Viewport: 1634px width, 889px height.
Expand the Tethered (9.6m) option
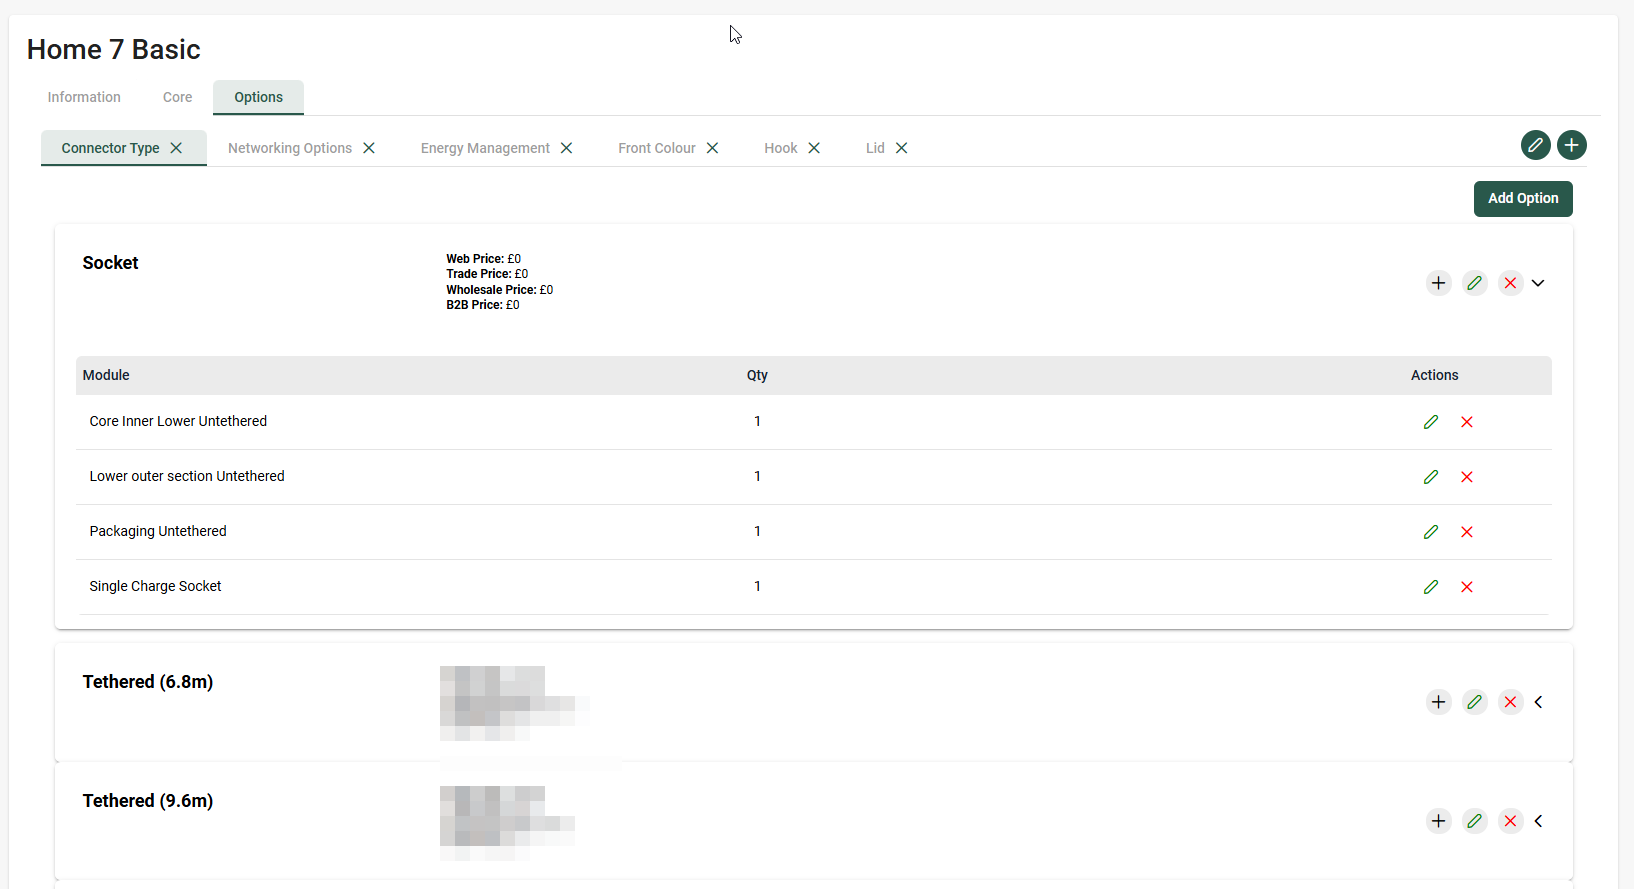tap(1538, 821)
